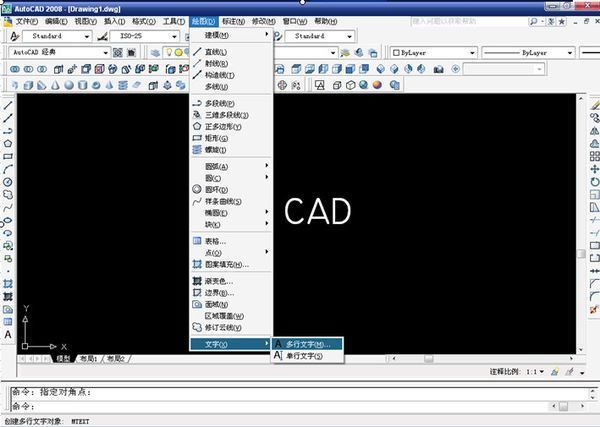Image resolution: width=600 pixels, height=427 pixels.
Task: Select the Rectangle tool in left toolbar
Action: click(x=8, y=156)
